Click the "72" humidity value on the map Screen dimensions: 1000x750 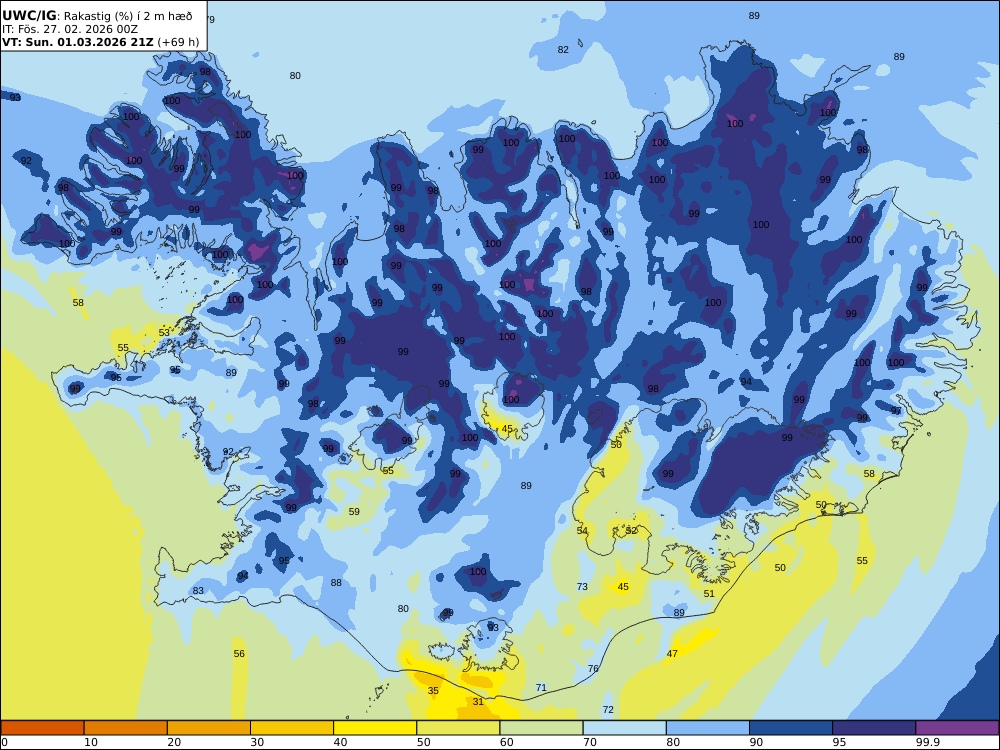point(608,710)
